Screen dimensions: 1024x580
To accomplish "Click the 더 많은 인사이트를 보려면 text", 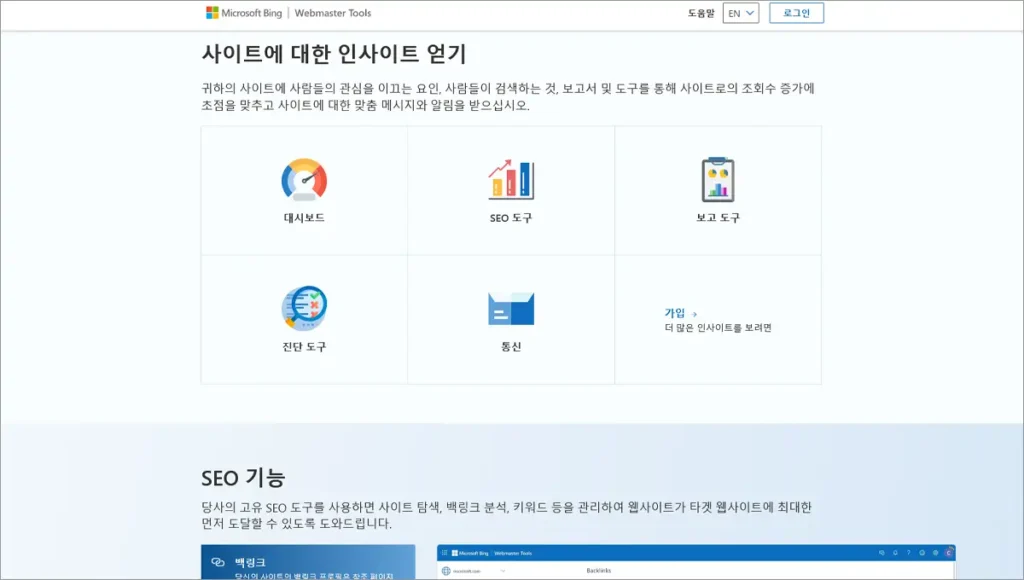I will [x=718, y=328].
